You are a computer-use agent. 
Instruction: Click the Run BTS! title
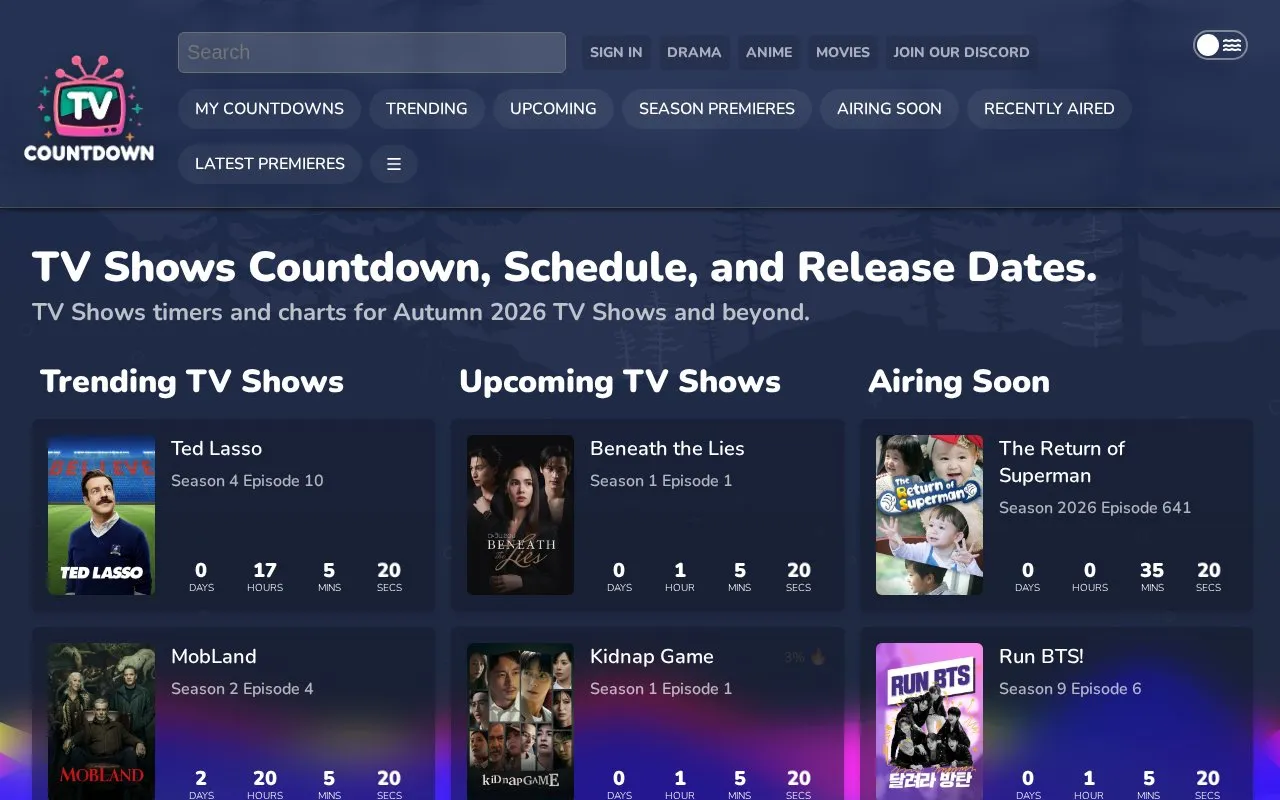tap(1041, 657)
